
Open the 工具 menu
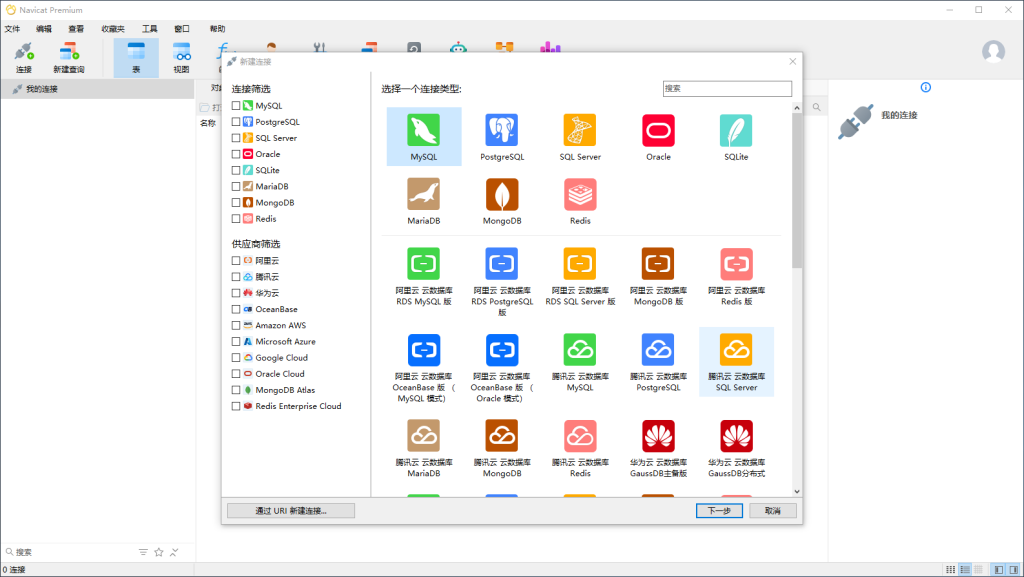point(148,28)
